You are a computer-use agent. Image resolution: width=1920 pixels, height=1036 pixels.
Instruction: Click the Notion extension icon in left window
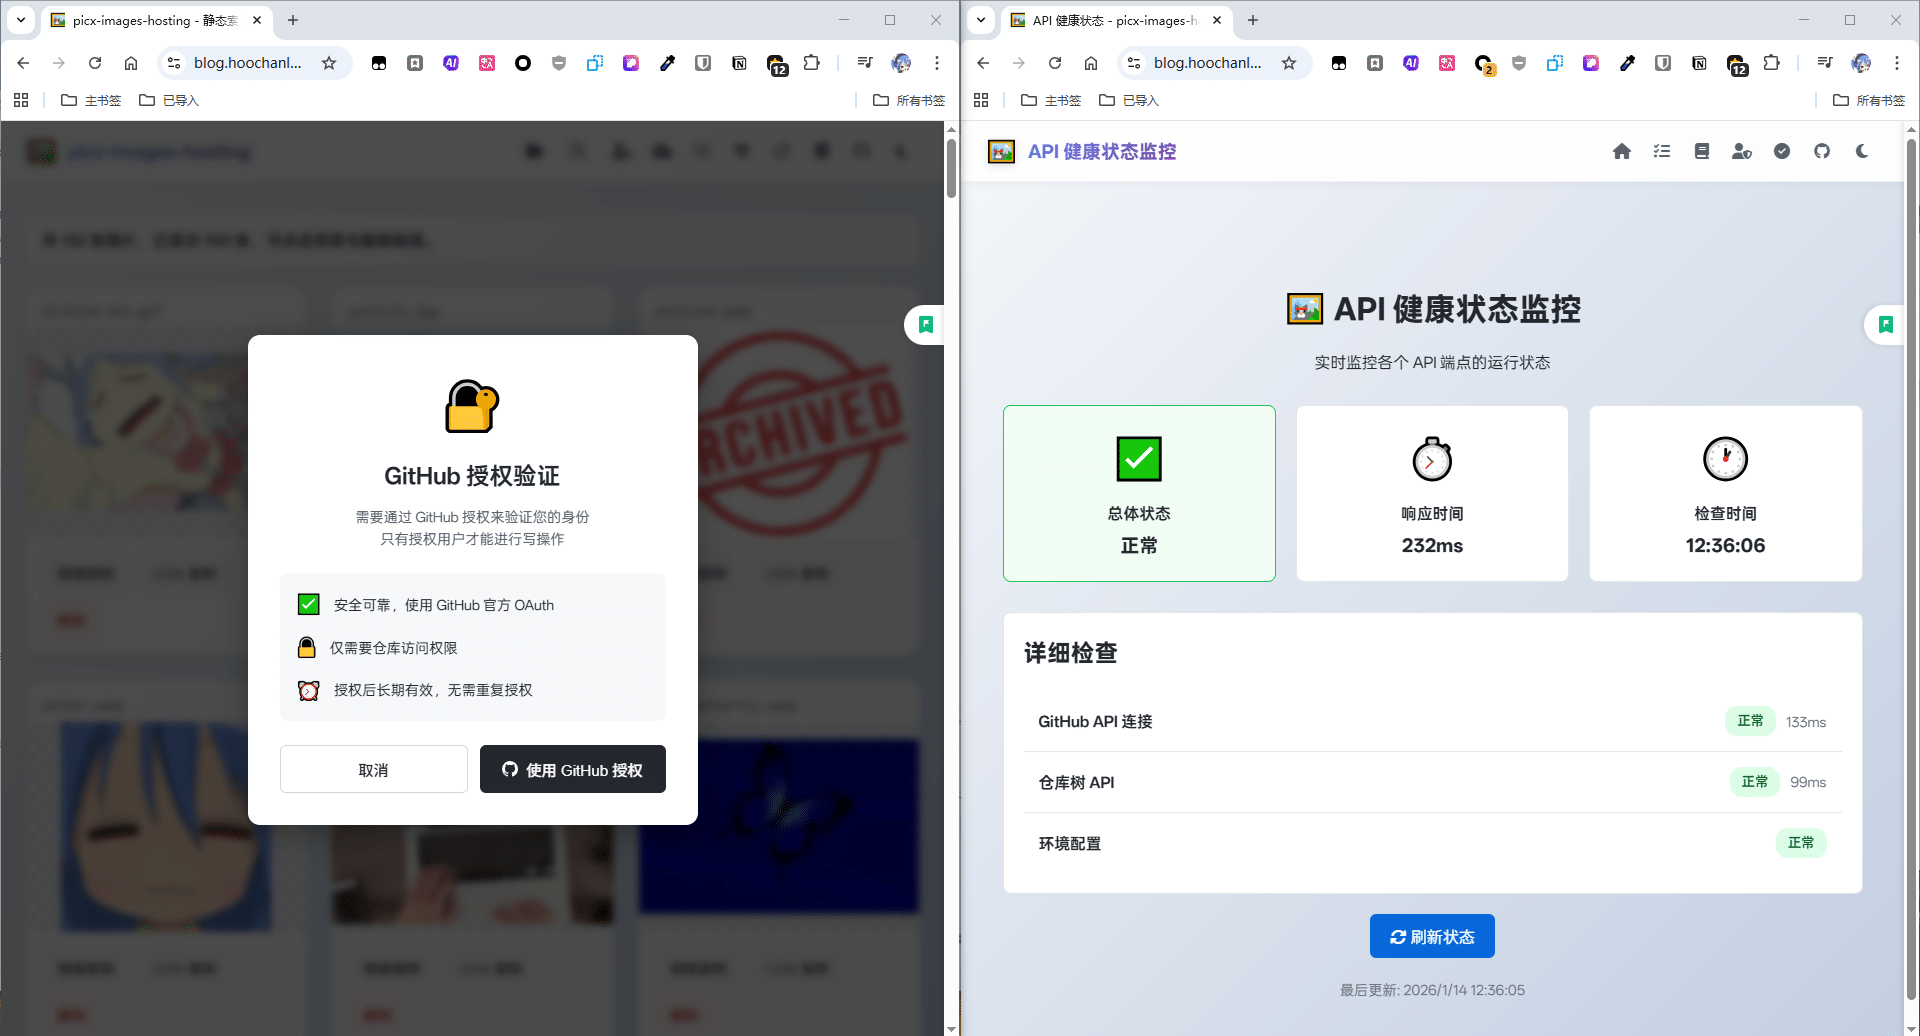point(739,63)
